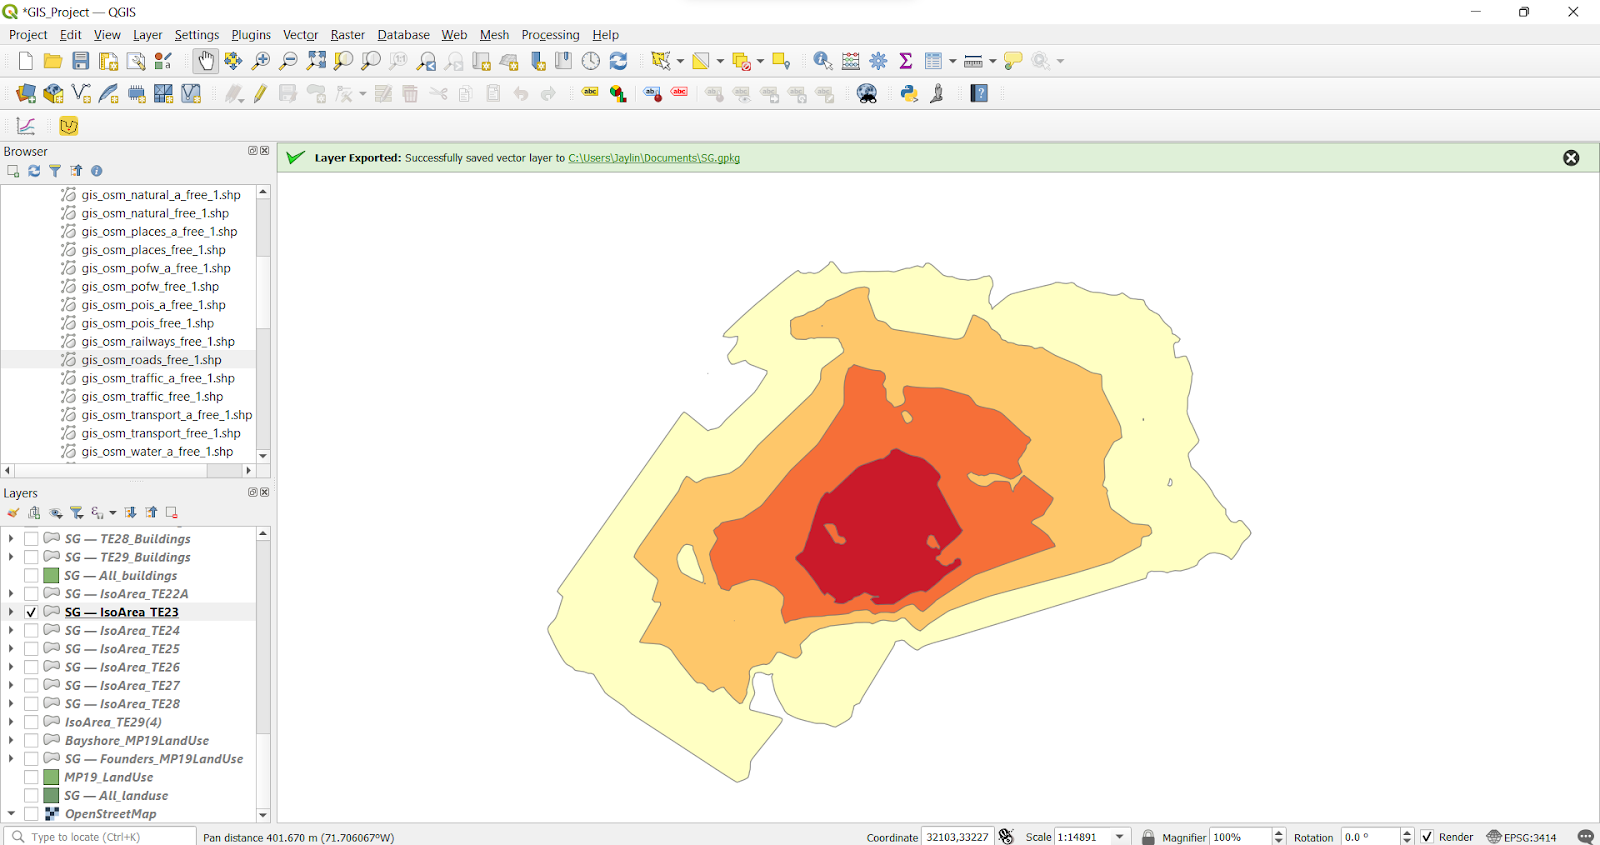This screenshot has height=845, width=1600.
Task: Open Statistical Summary sigma icon
Action: pyautogui.click(x=906, y=61)
